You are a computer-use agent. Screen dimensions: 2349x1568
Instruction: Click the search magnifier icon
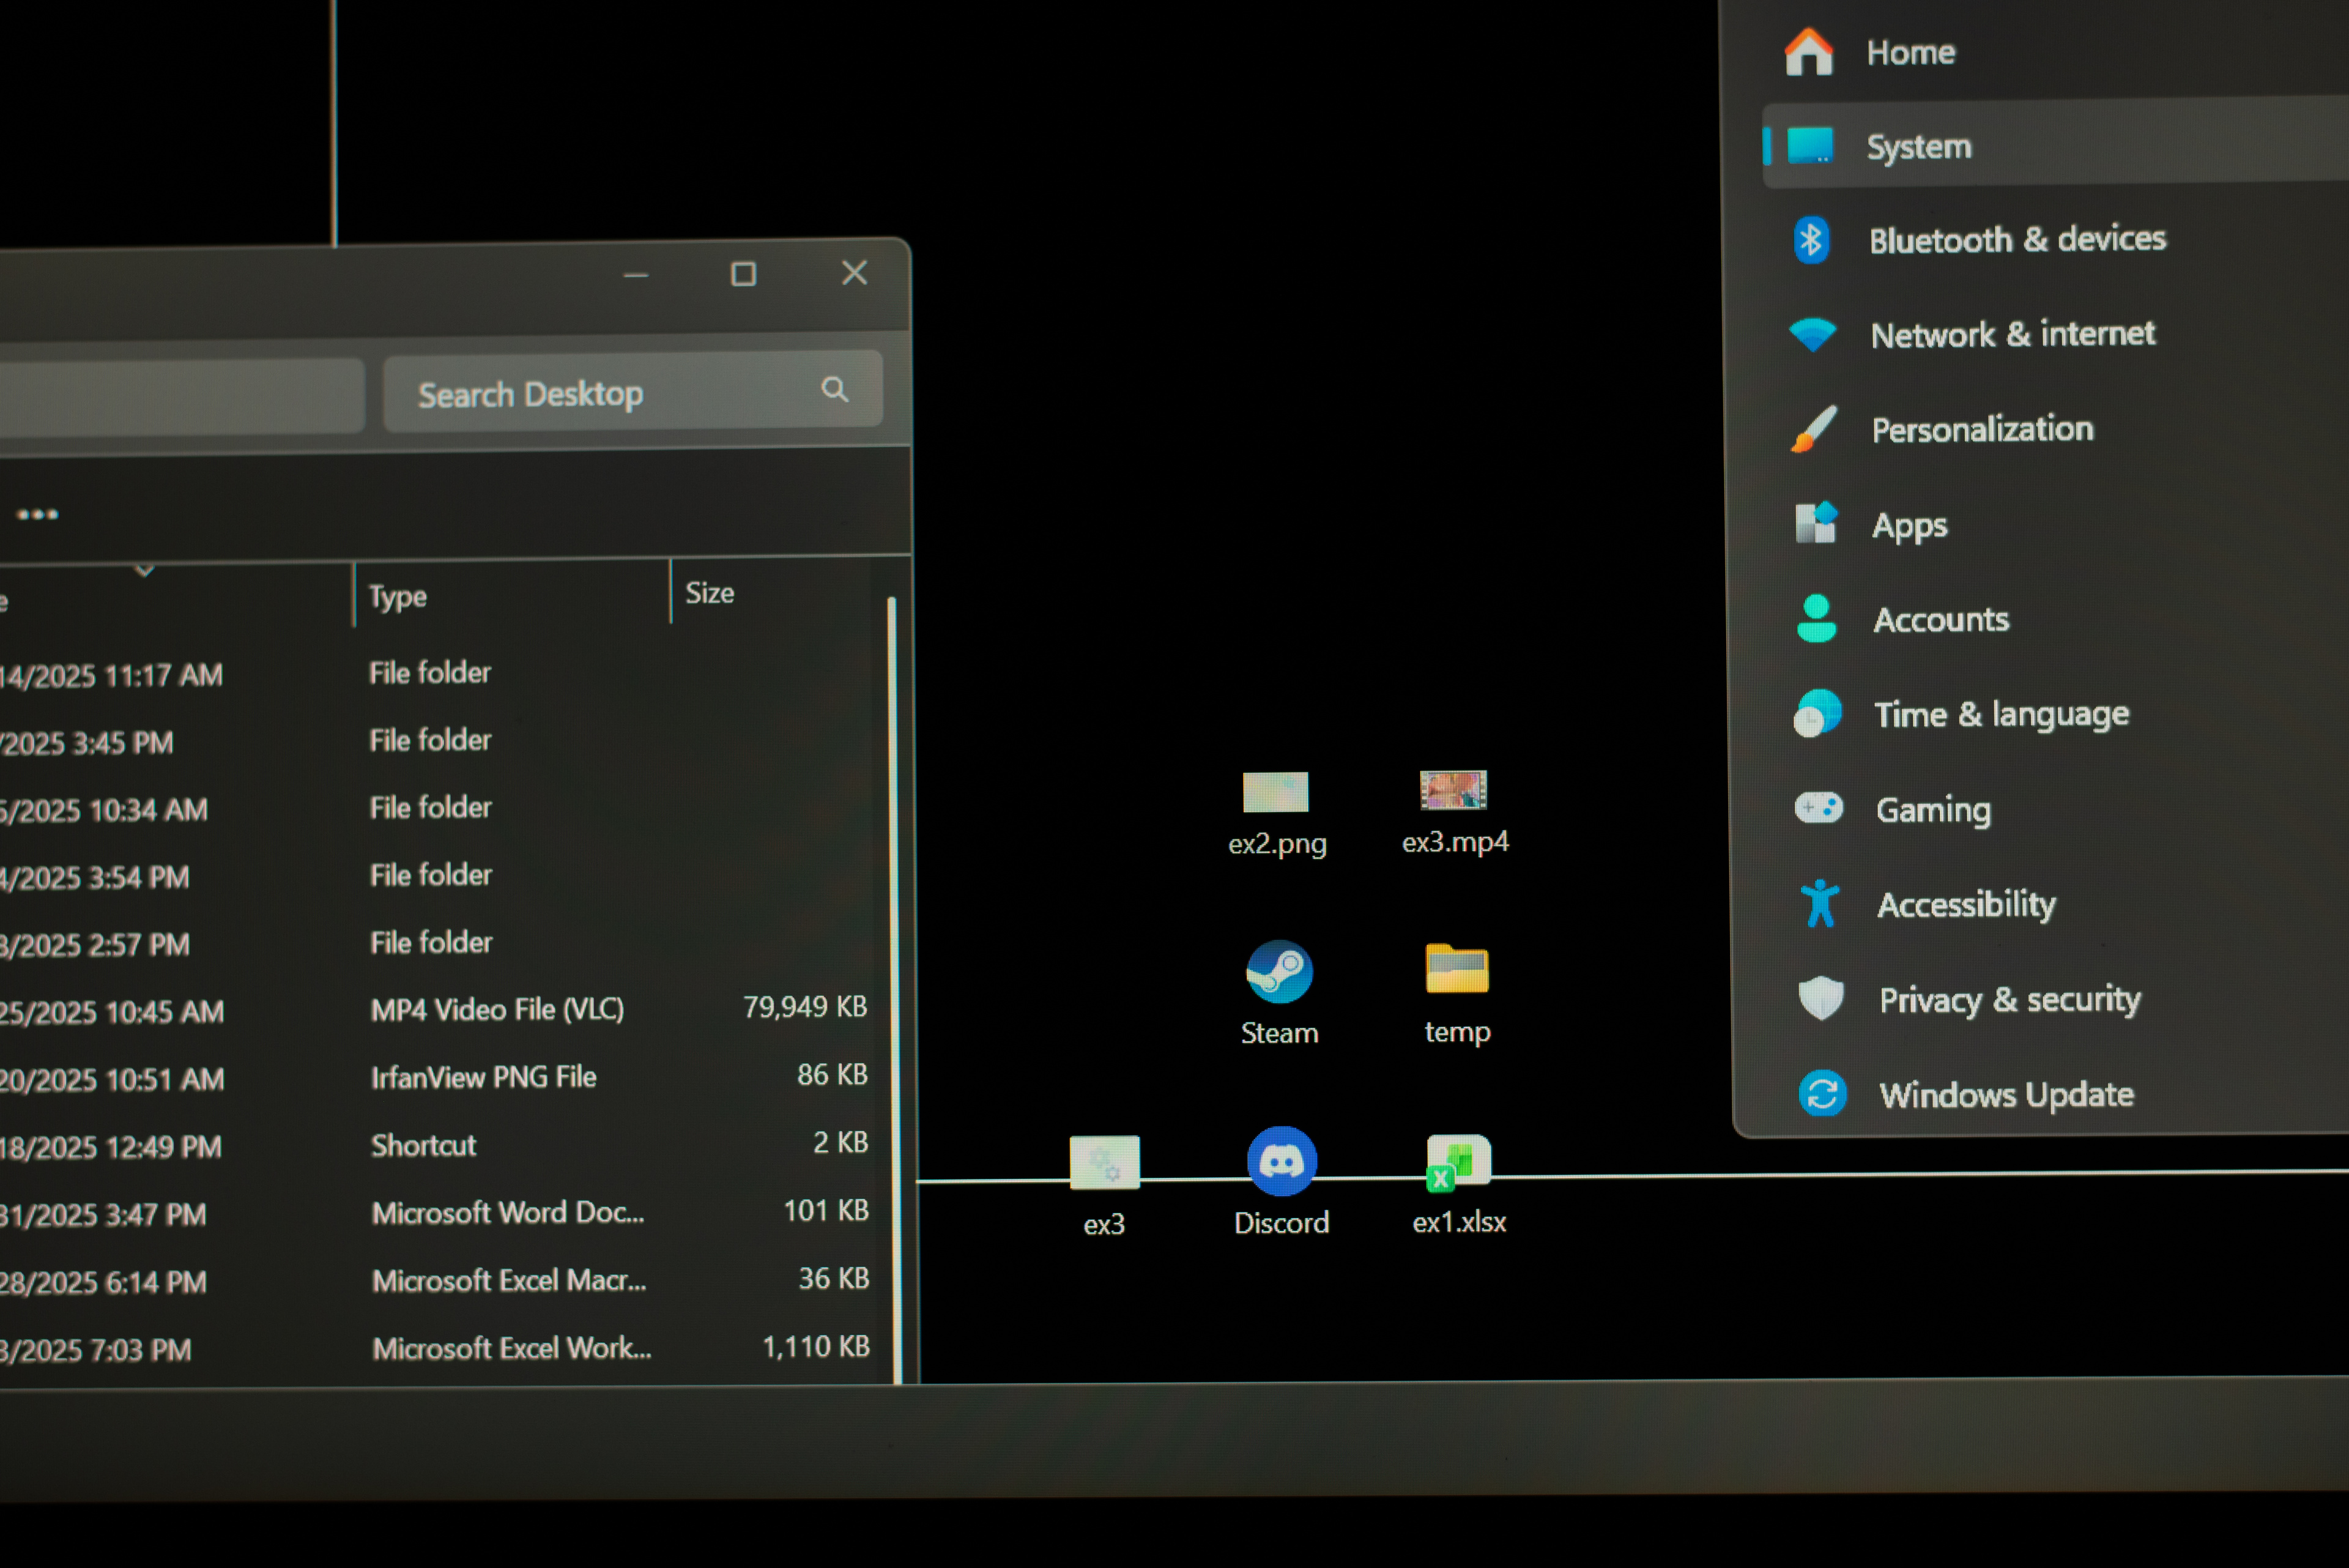coord(835,389)
